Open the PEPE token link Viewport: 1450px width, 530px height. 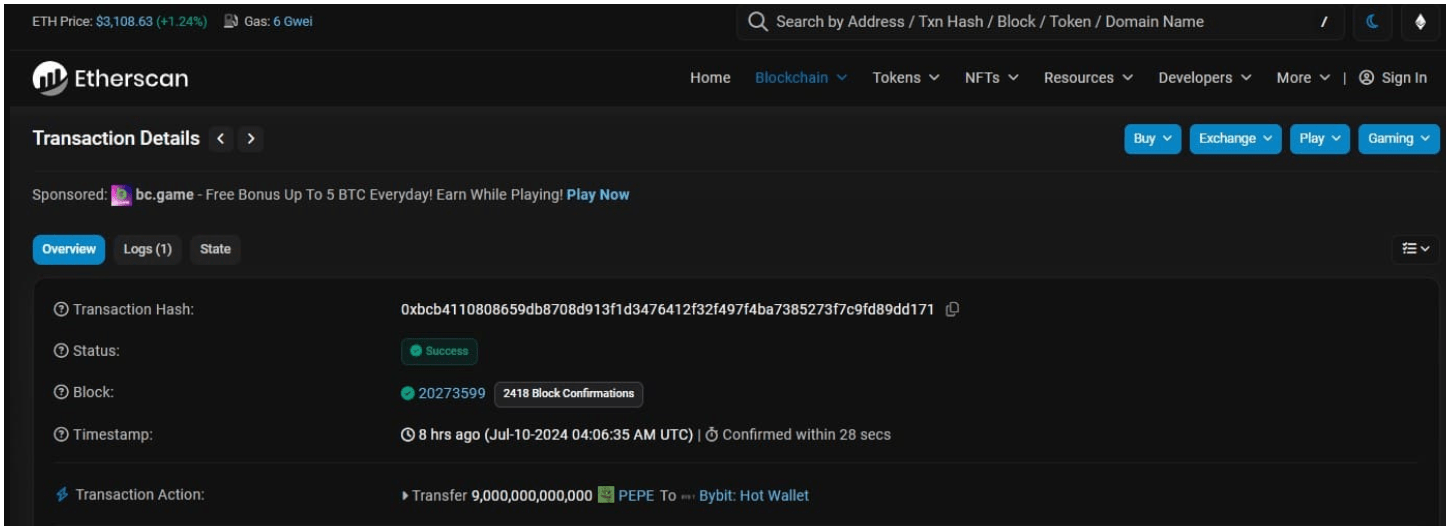[636, 496]
